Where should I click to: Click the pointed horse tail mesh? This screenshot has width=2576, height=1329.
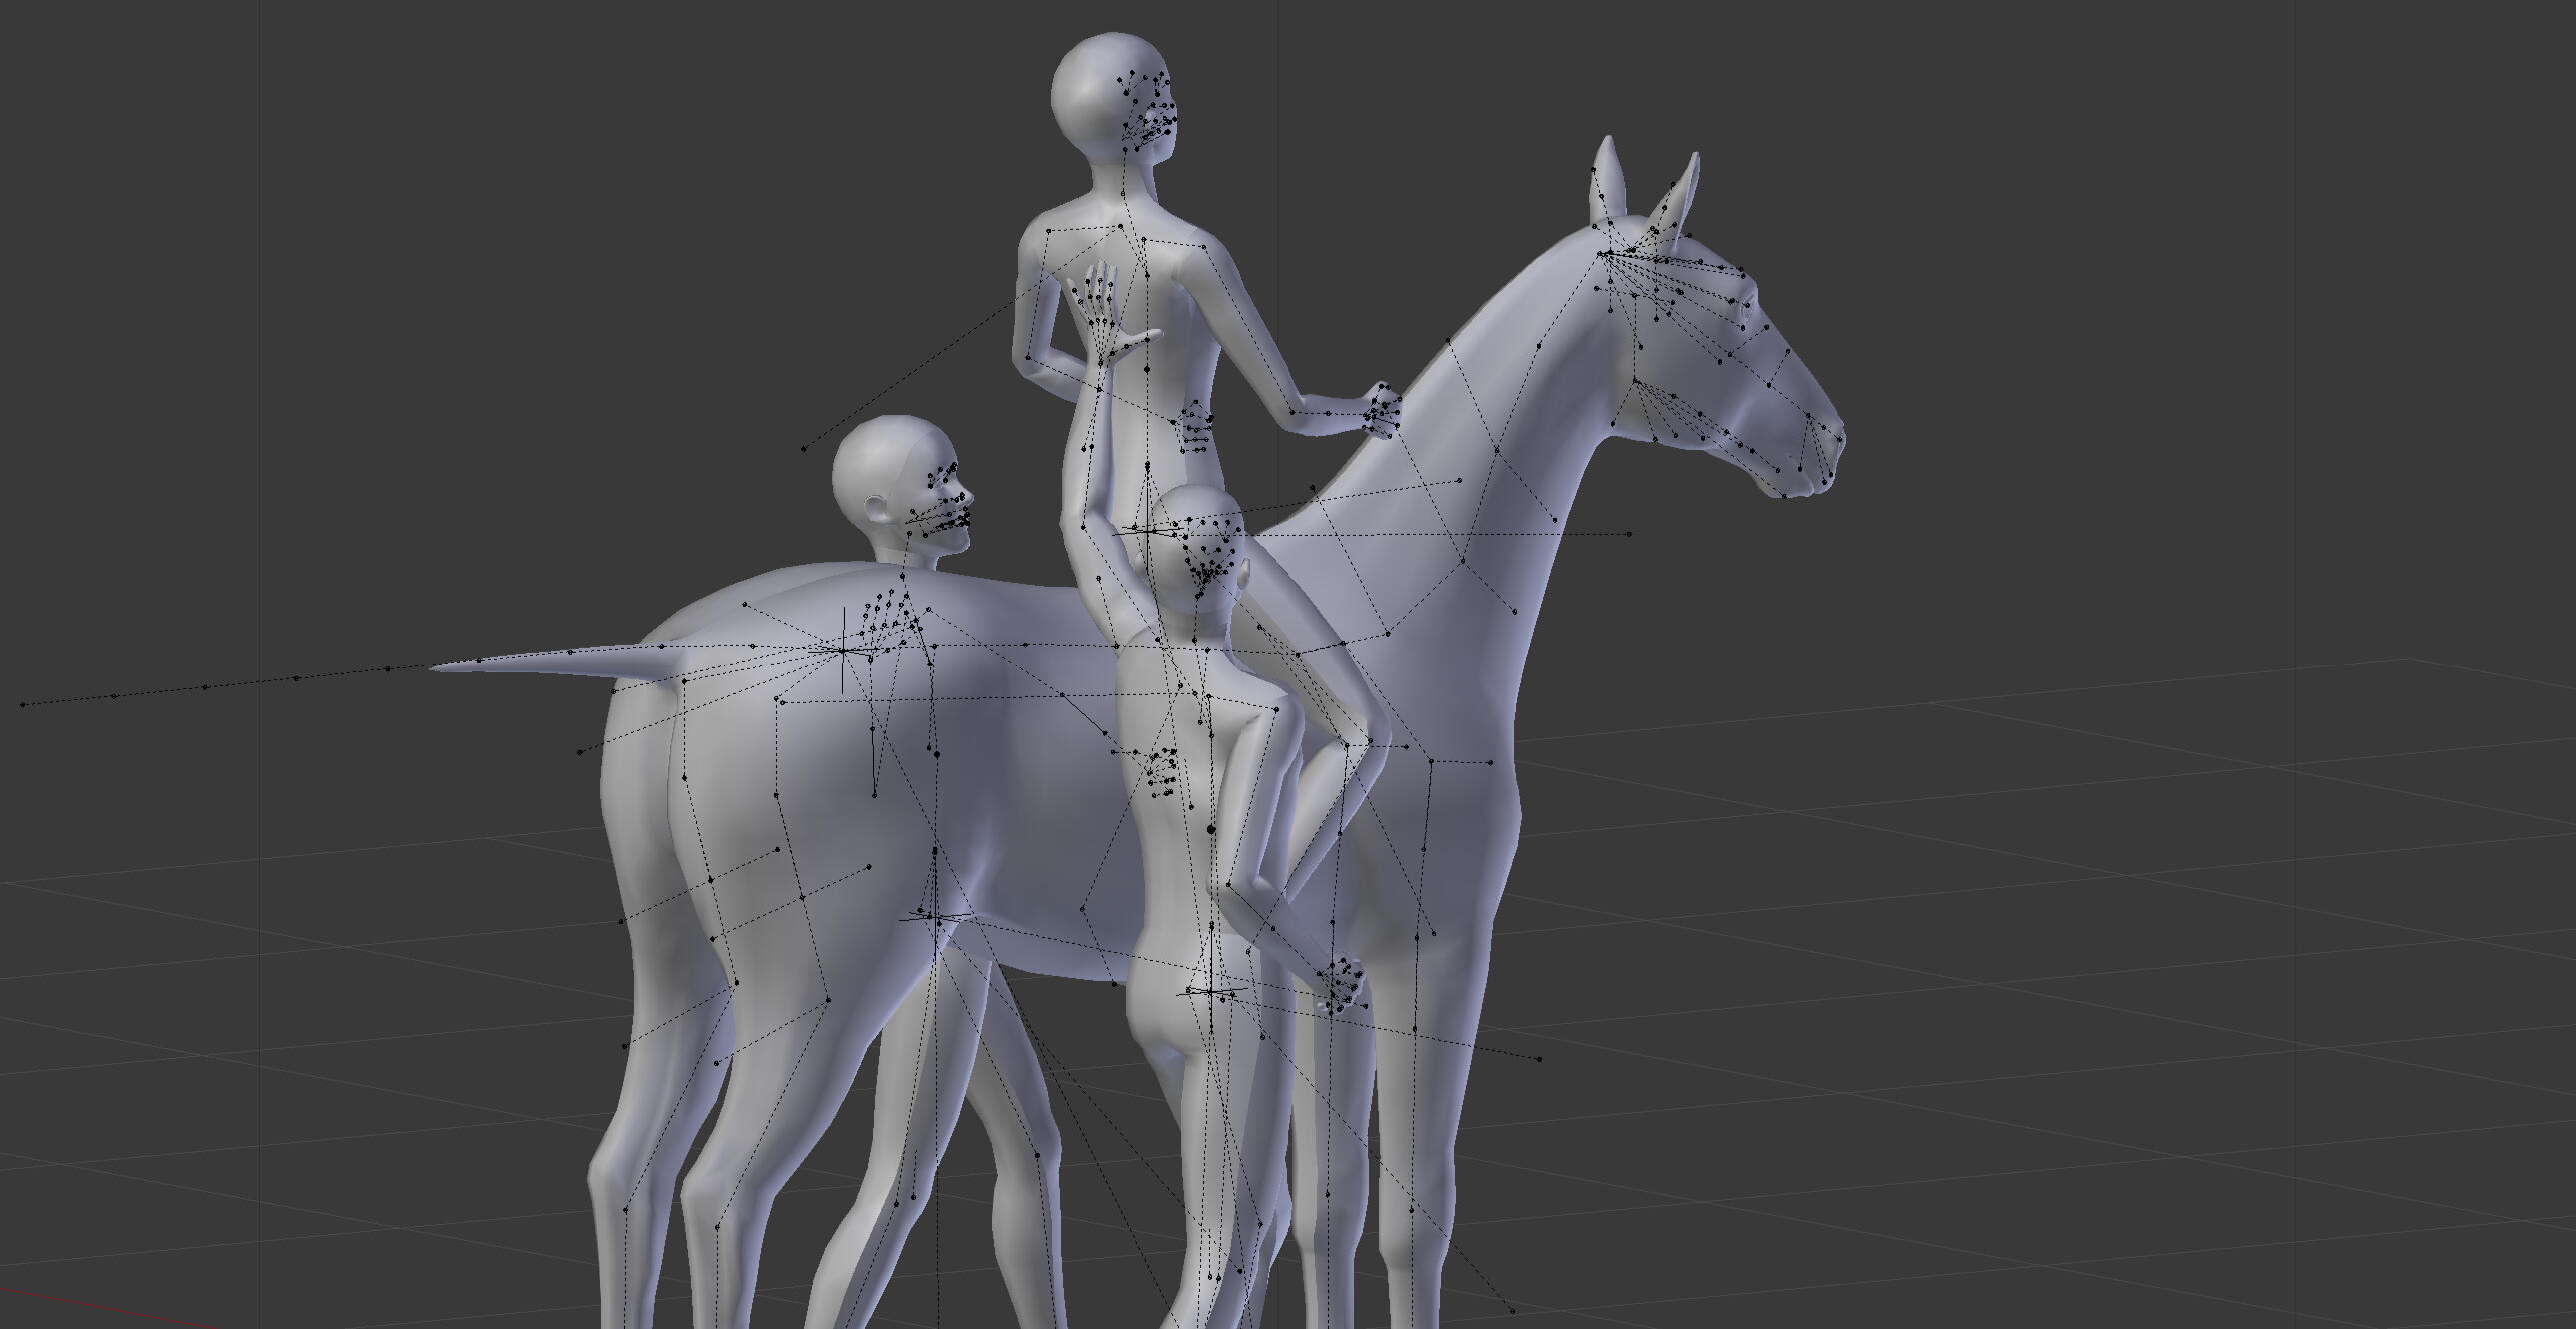pos(560,662)
